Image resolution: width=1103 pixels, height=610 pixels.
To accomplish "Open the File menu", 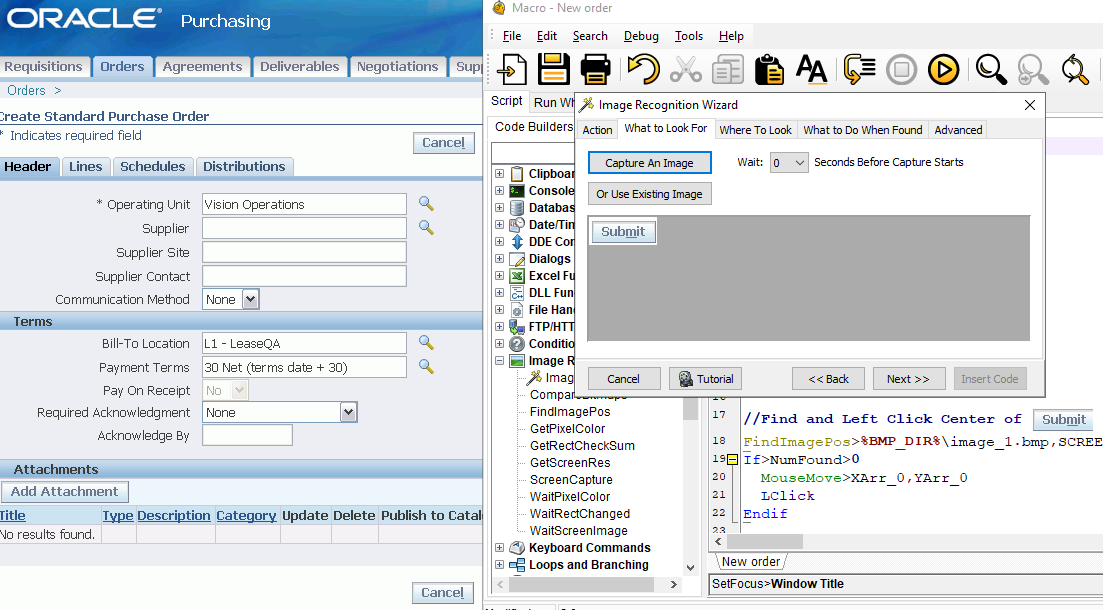I will pyautogui.click(x=512, y=36).
